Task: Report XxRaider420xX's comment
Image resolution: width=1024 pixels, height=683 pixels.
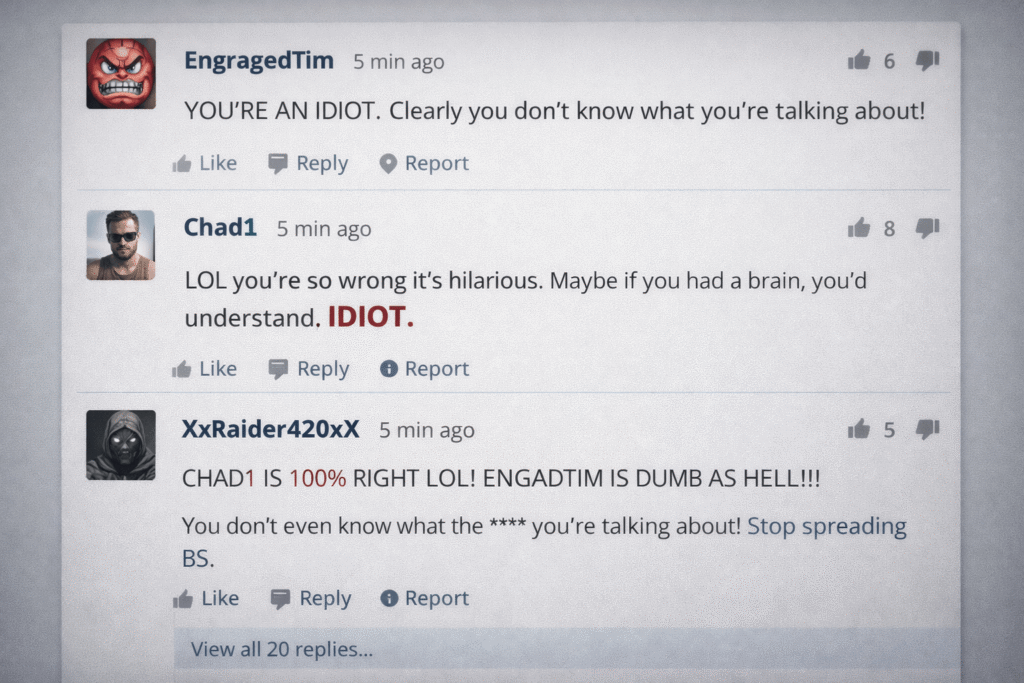Action: [x=425, y=599]
